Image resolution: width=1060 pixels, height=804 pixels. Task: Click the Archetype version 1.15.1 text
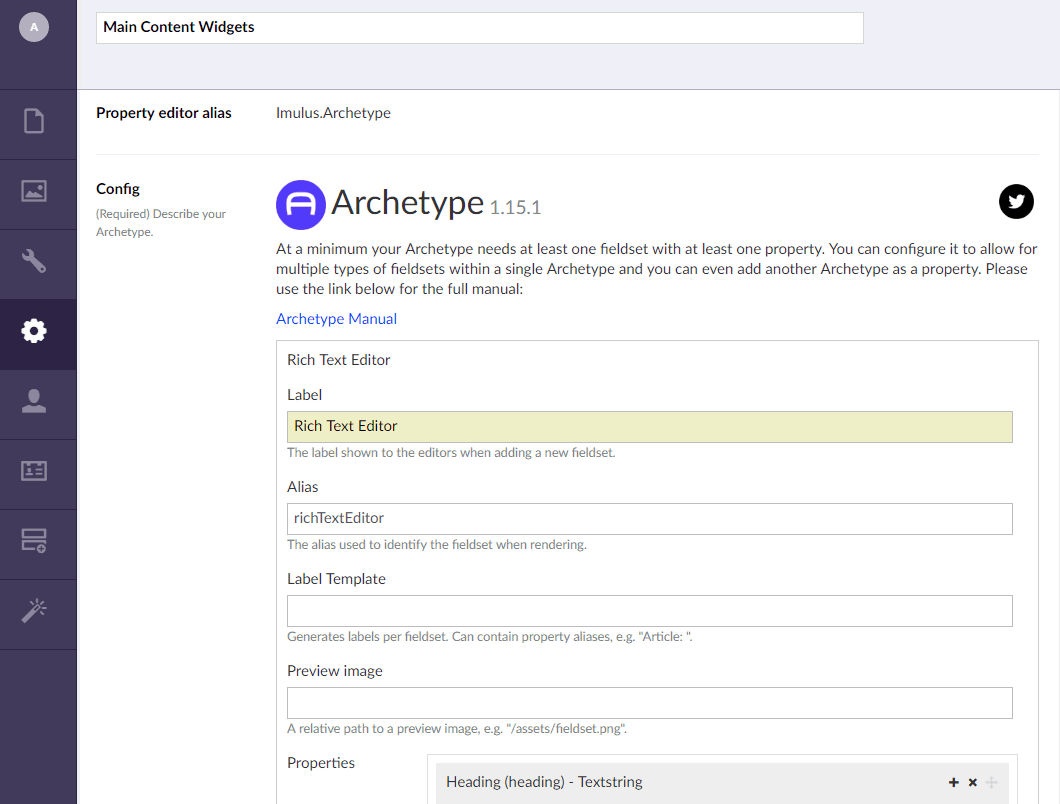point(515,207)
